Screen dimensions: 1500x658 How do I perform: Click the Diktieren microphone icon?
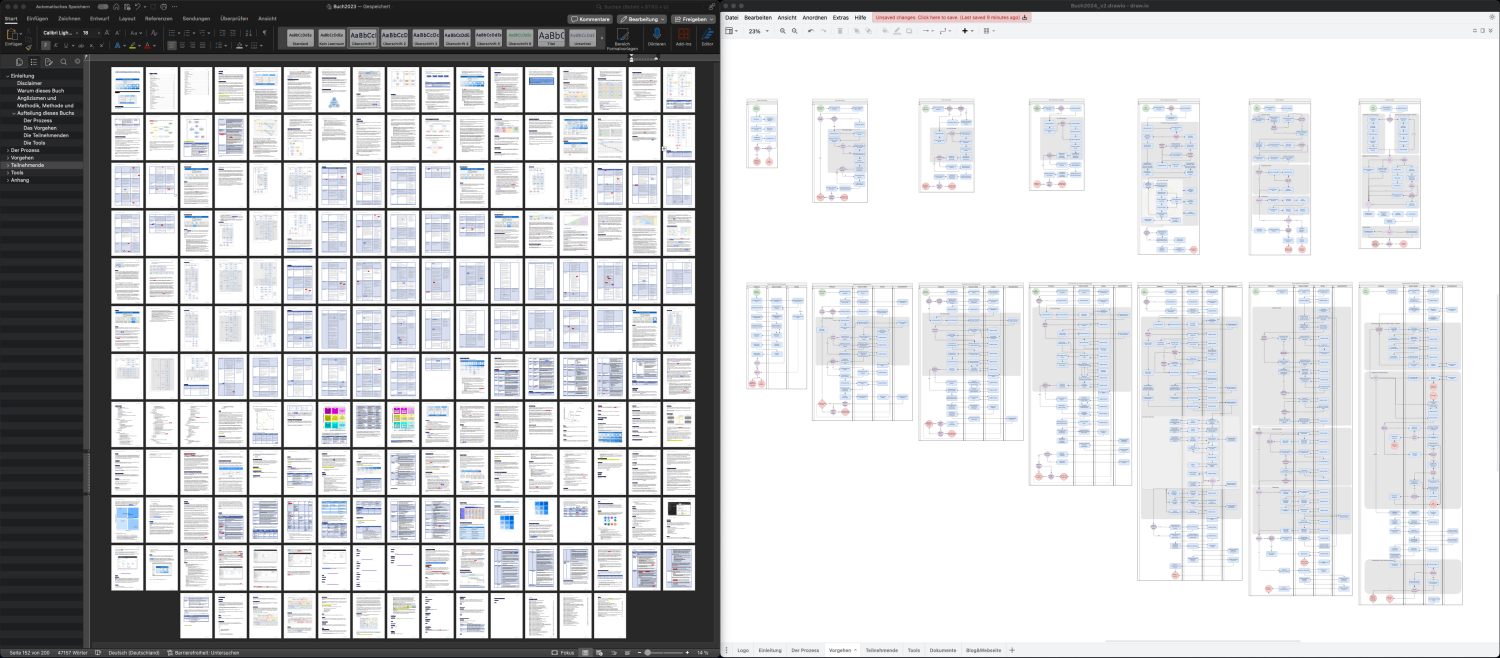(x=656, y=35)
